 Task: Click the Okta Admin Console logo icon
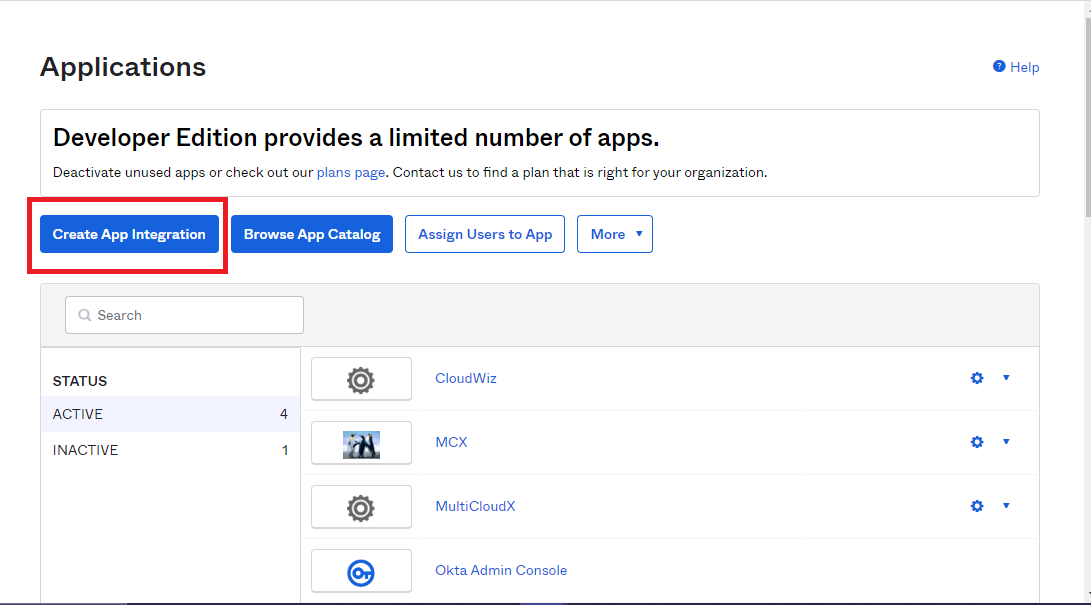coord(361,572)
